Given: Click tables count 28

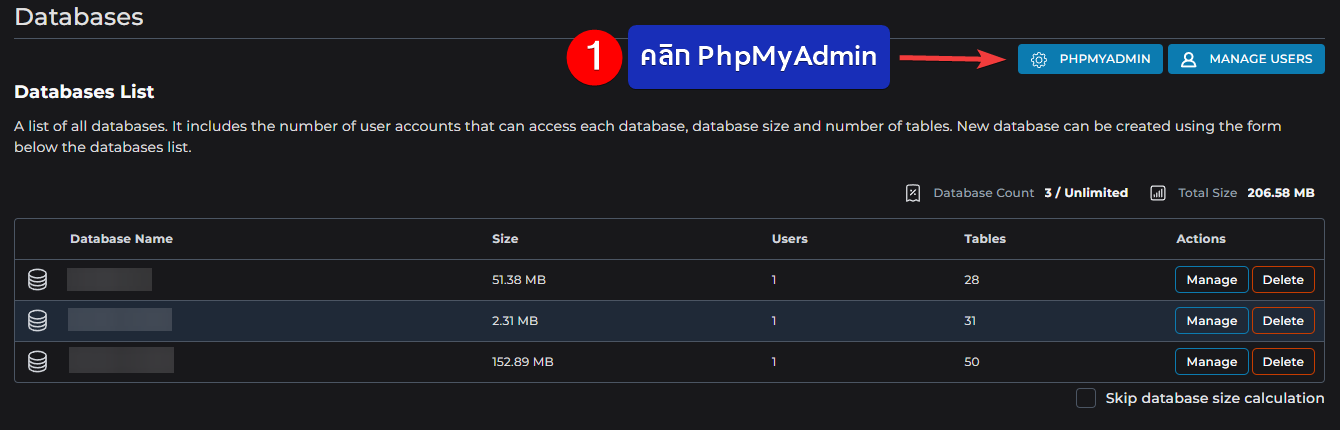Looking at the screenshot, I should tap(972, 280).
